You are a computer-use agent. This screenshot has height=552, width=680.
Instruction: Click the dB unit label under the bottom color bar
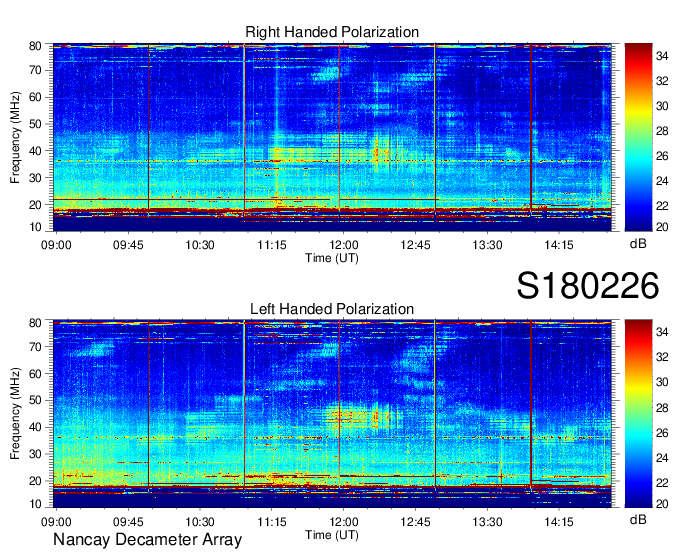pos(638,520)
